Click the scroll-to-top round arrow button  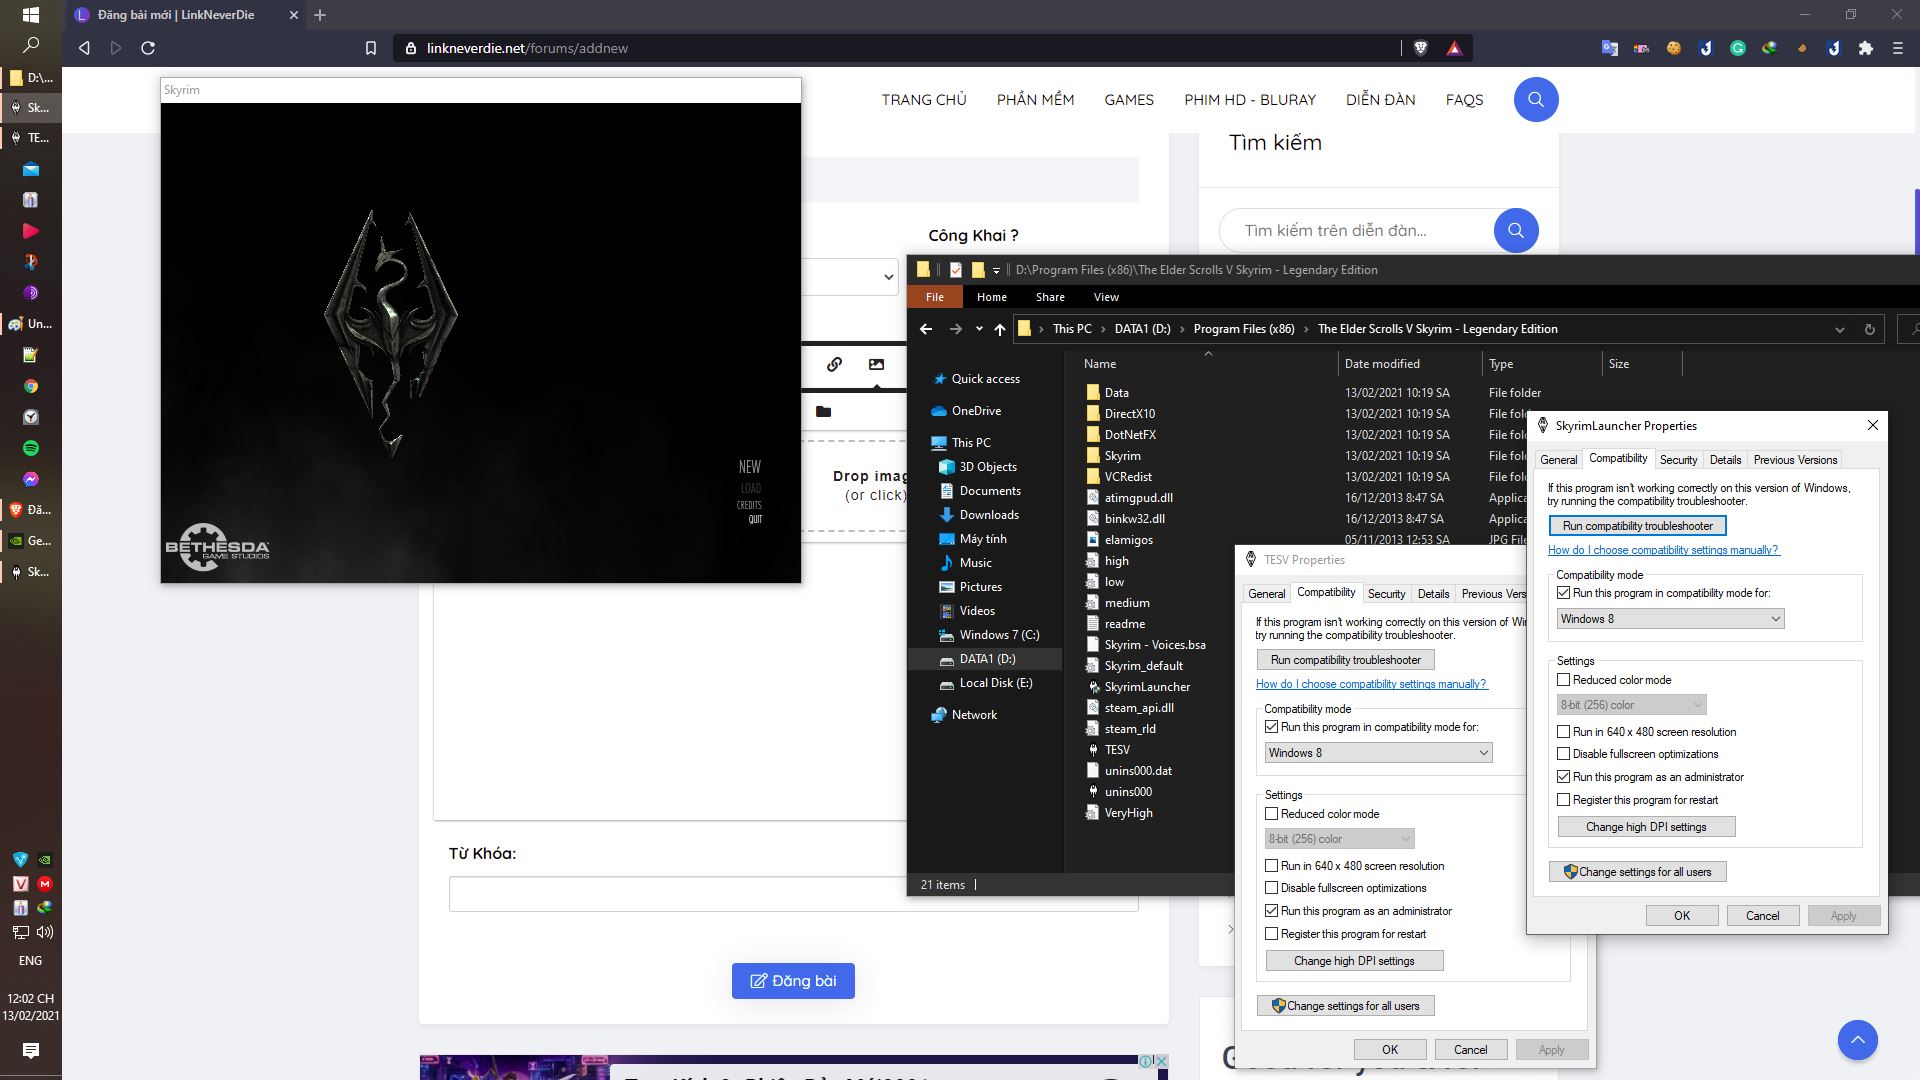[x=1857, y=1040]
